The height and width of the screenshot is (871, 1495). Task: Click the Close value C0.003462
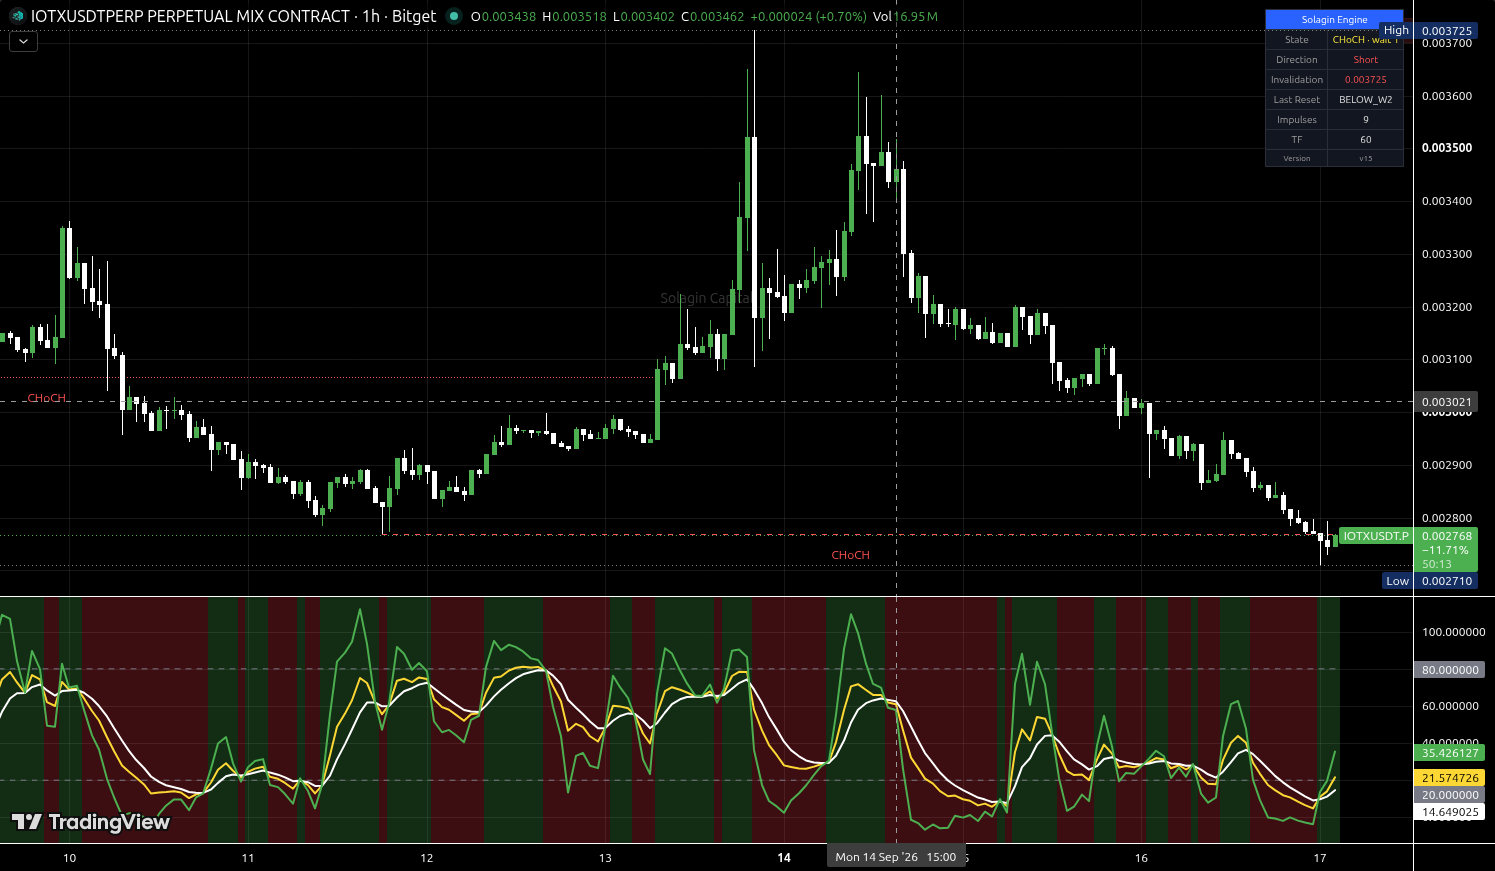(x=711, y=17)
